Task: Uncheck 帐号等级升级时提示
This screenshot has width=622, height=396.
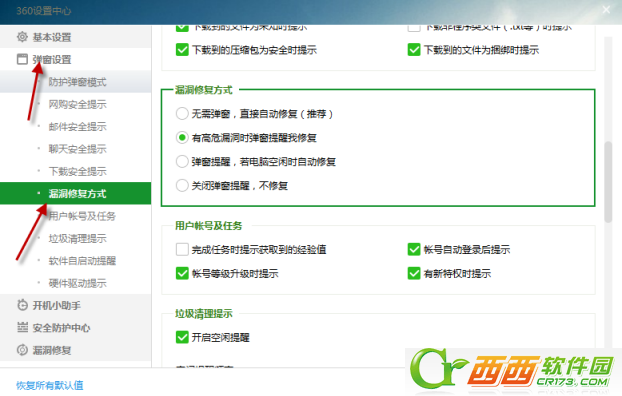Action: pyautogui.click(x=182, y=273)
